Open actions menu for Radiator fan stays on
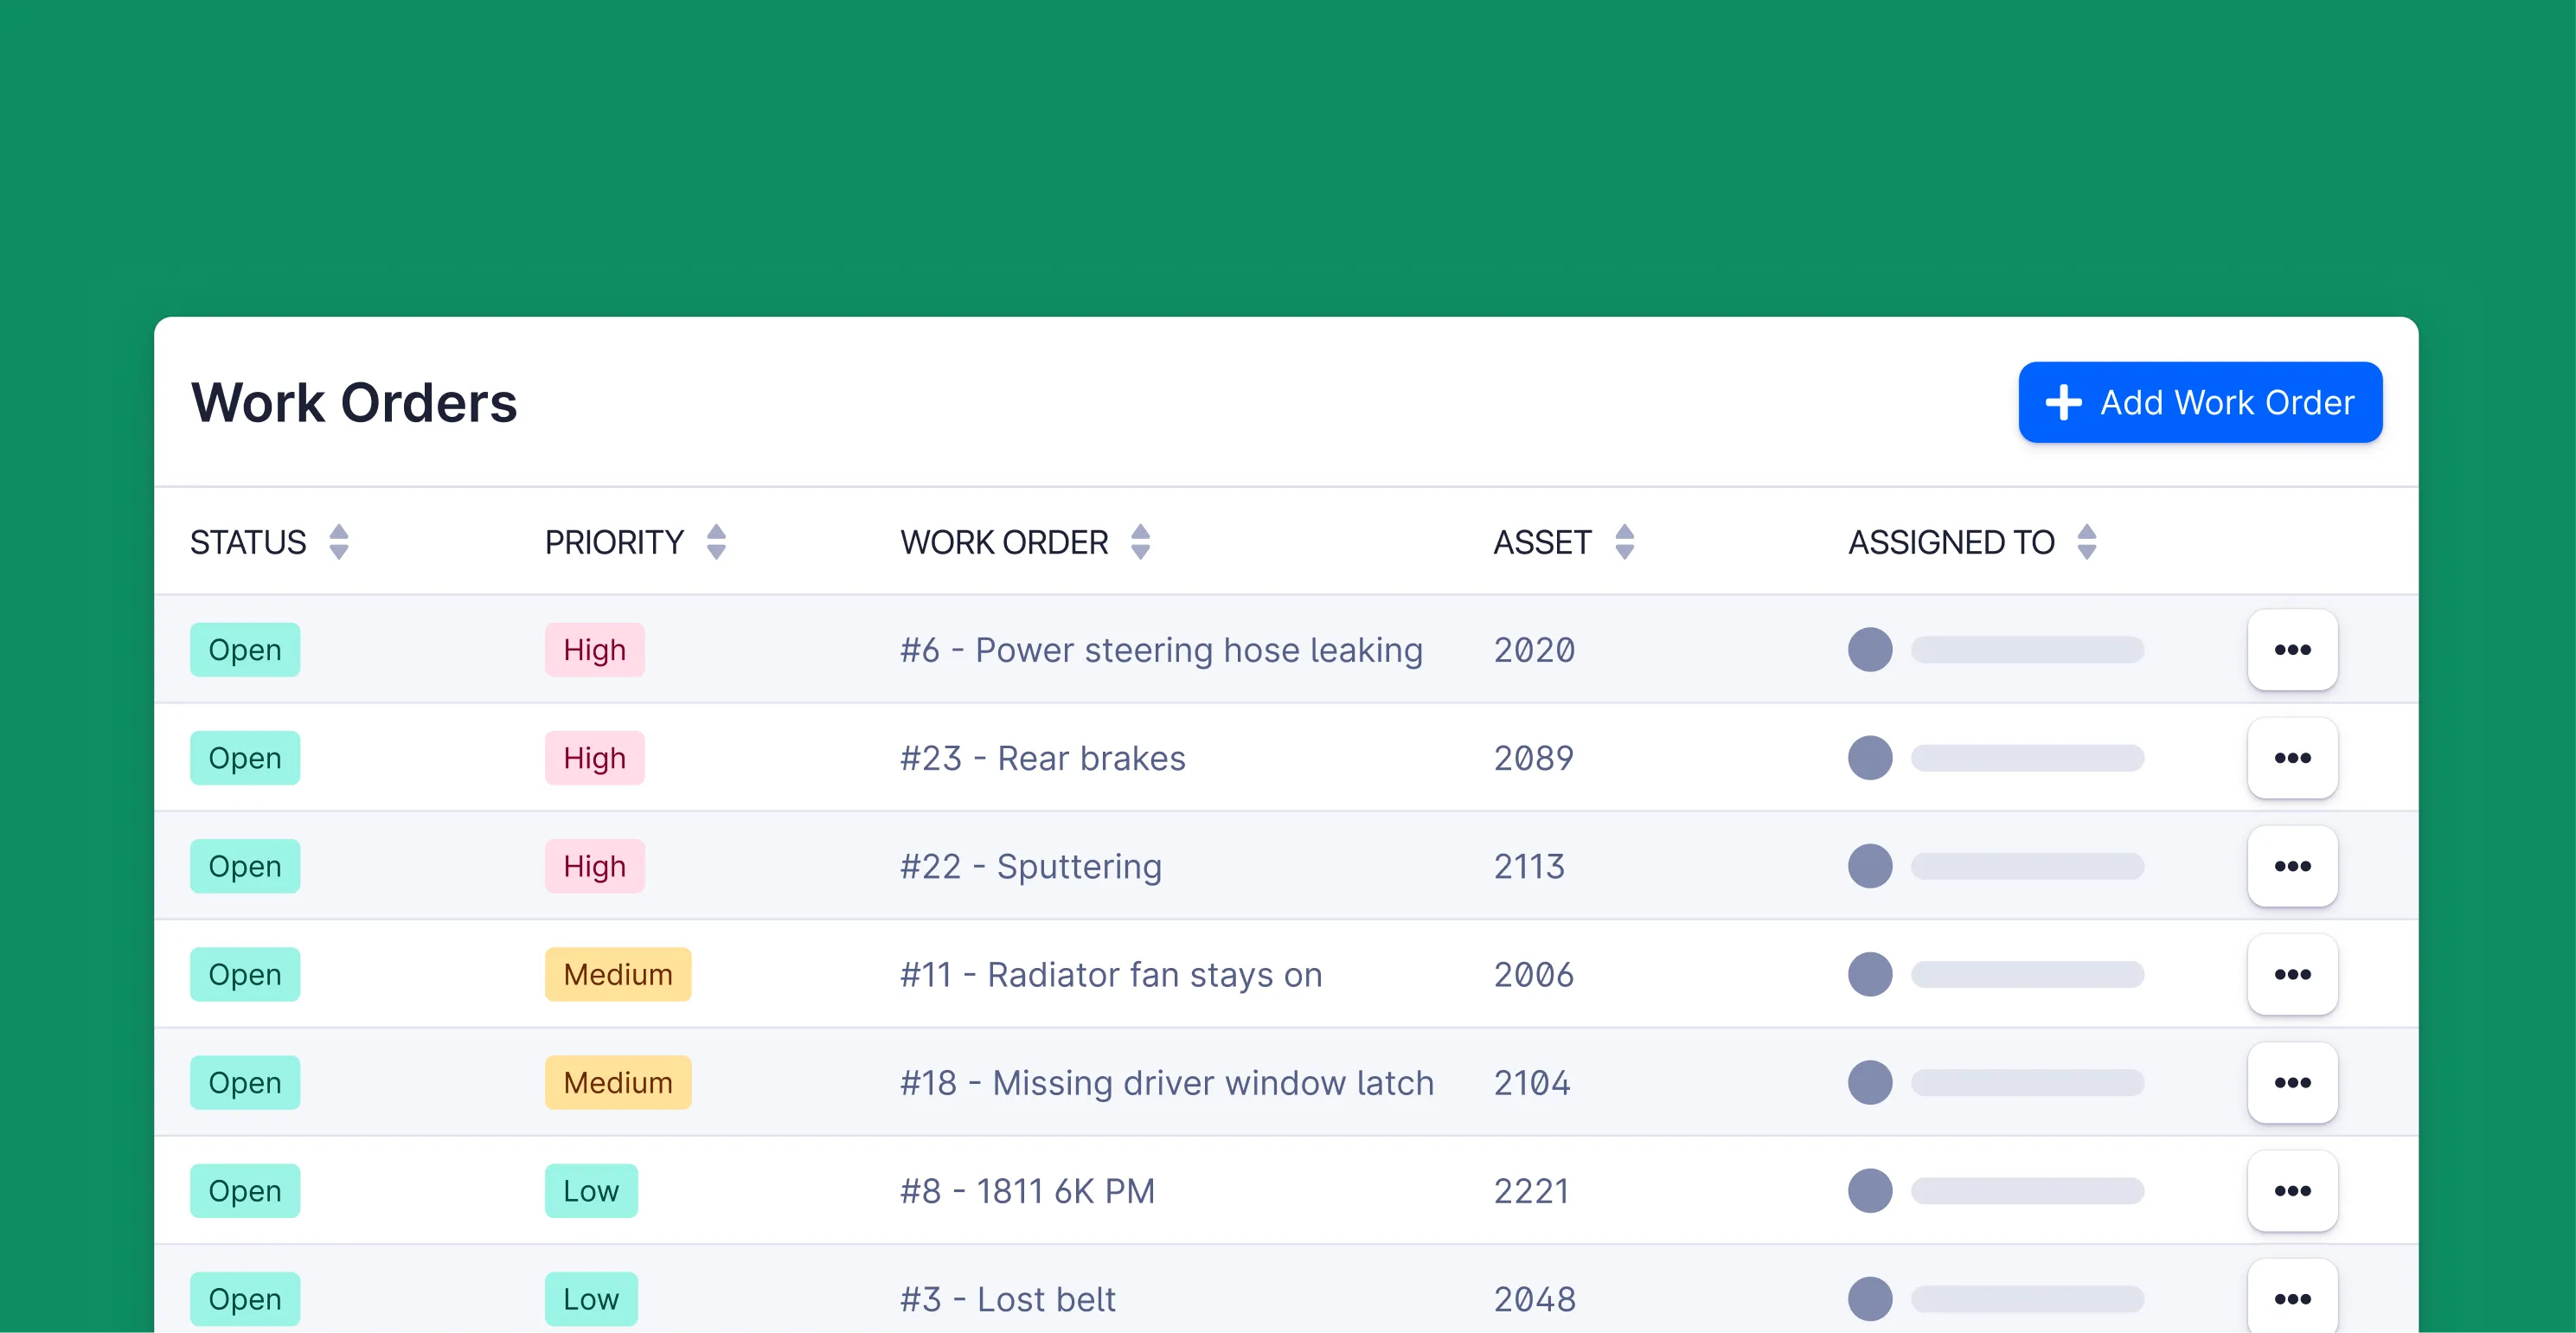The width and height of the screenshot is (2576, 1333). (2291, 974)
